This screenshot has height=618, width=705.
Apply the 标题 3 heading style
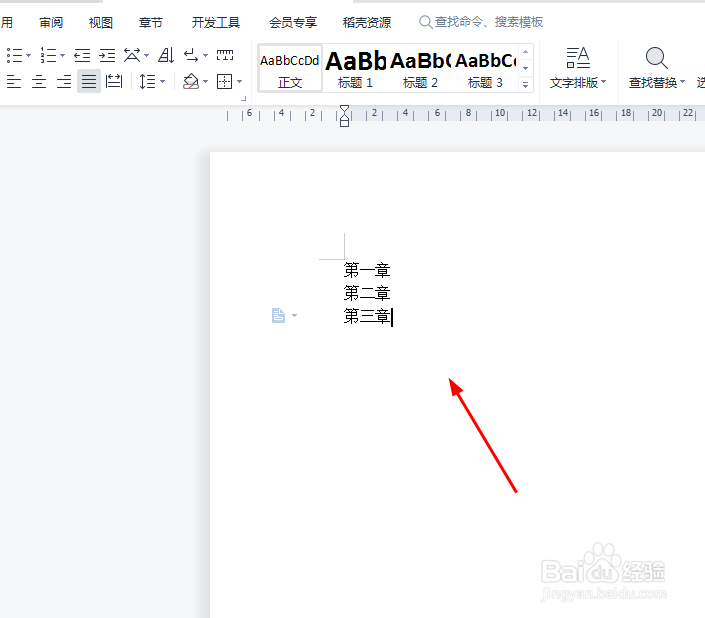(x=485, y=69)
